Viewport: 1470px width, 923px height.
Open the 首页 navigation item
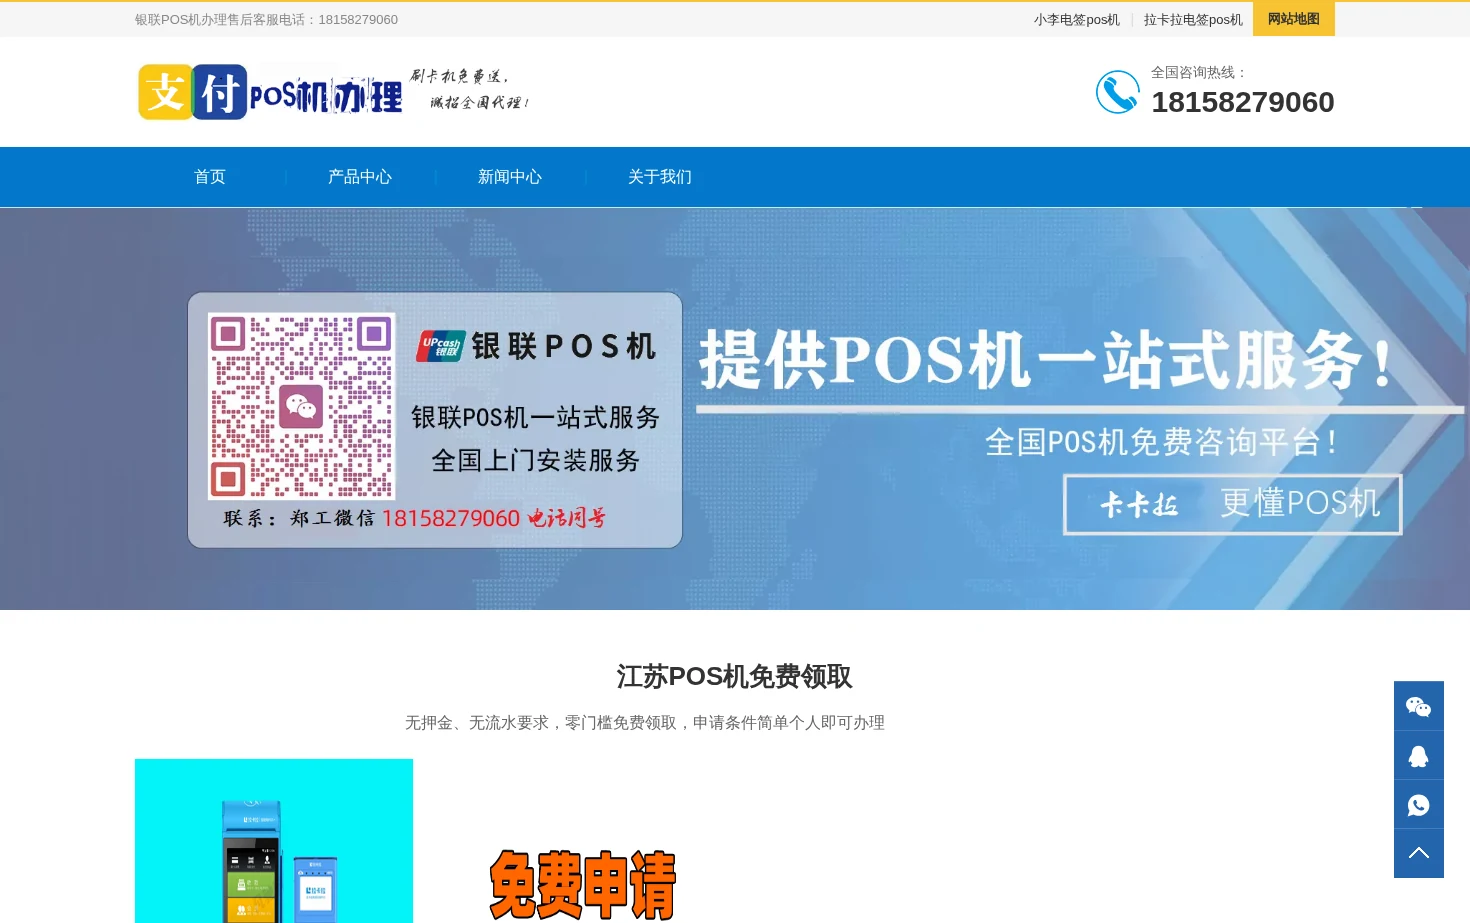(x=210, y=177)
